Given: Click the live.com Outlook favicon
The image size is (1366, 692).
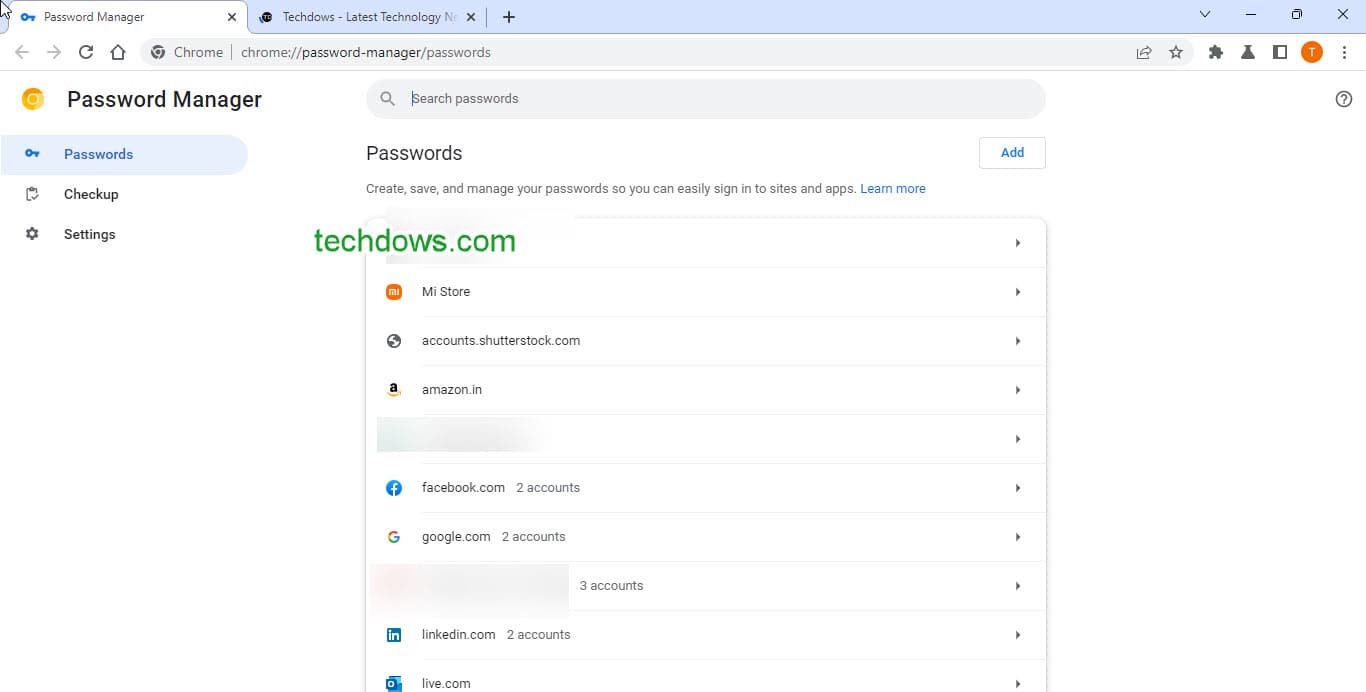Looking at the screenshot, I should (394, 684).
